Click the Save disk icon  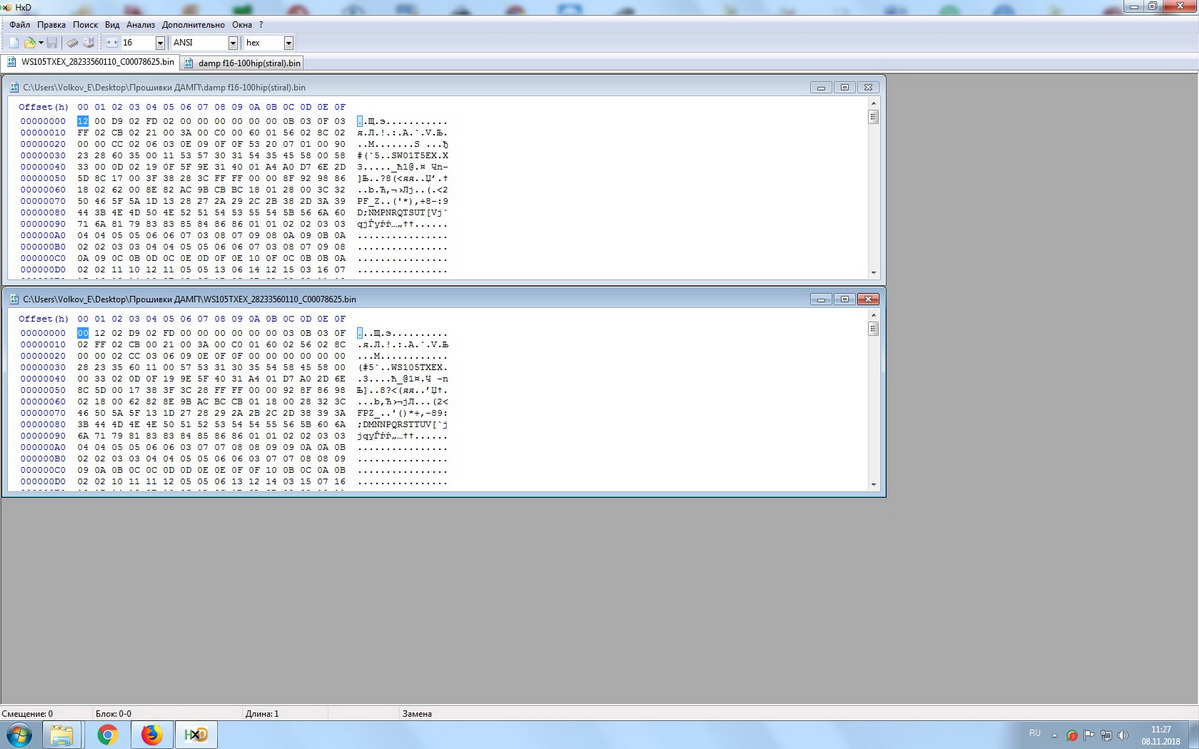pos(52,43)
